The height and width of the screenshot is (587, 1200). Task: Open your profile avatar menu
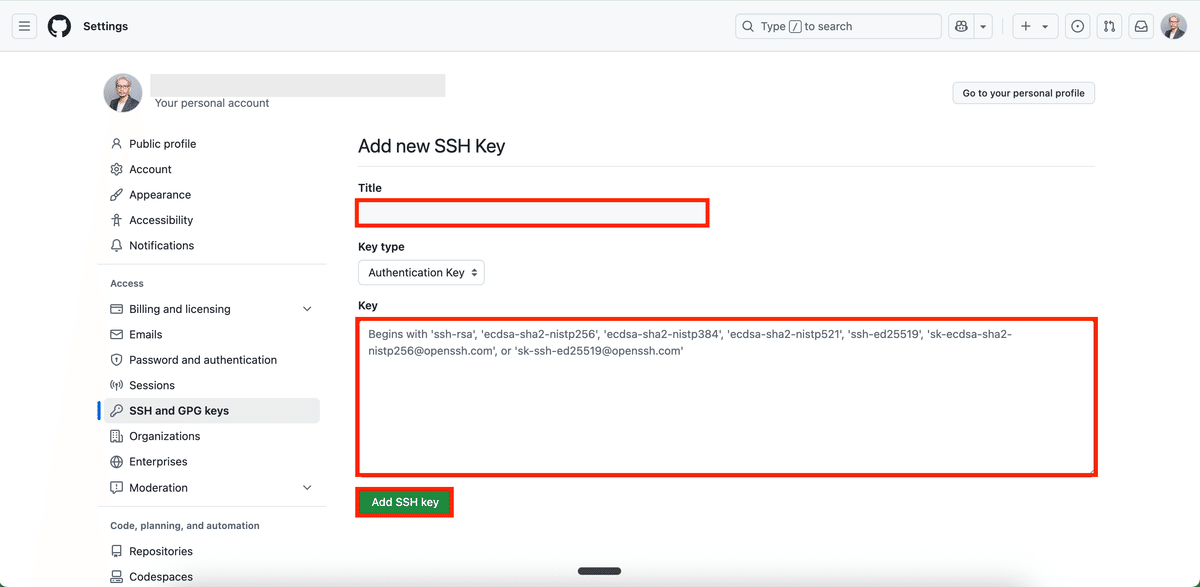click(x=1173, y=26)
